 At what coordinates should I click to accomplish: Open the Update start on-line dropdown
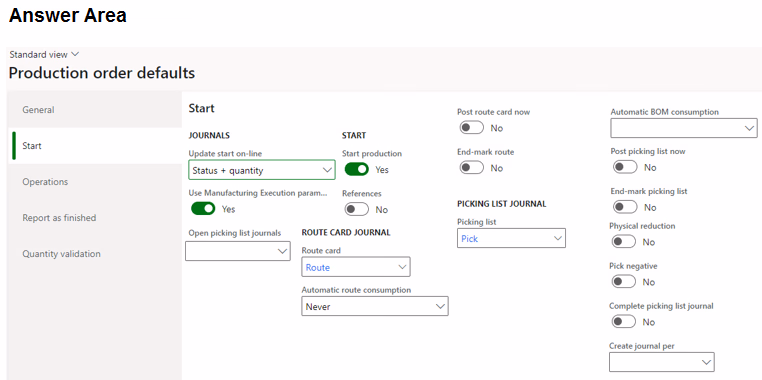[x=262, y=170]
